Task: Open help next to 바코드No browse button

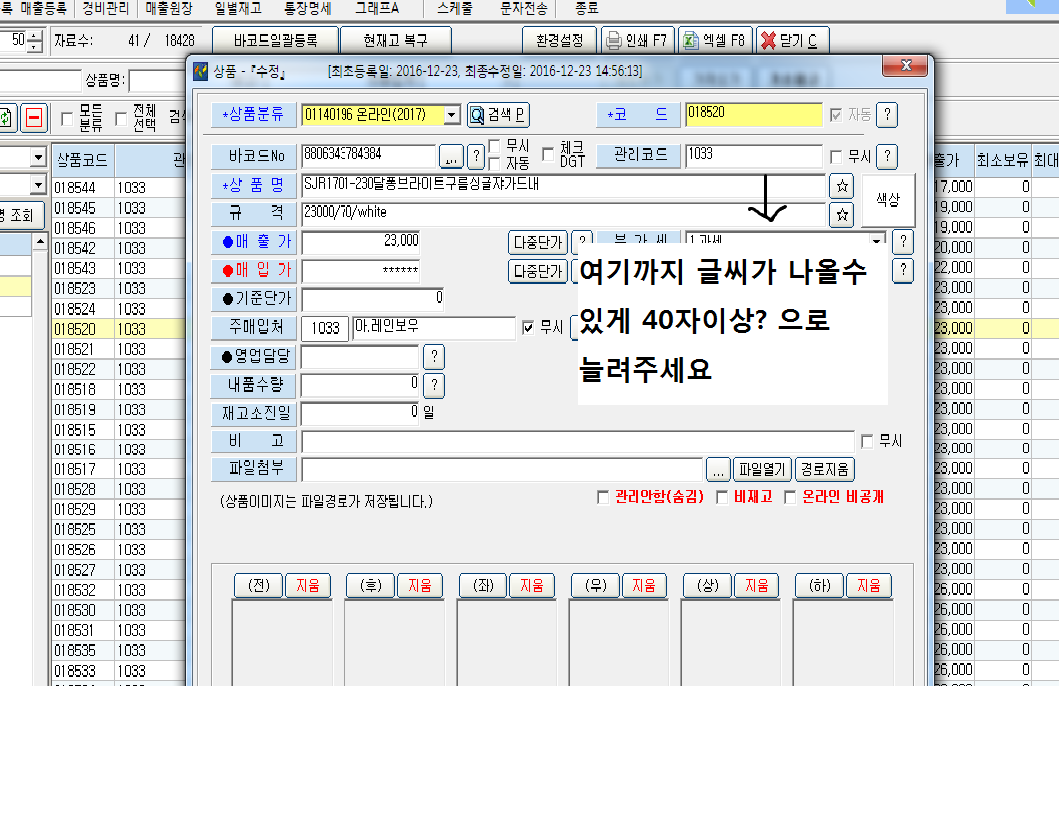Action: click(x=476, y=157)
